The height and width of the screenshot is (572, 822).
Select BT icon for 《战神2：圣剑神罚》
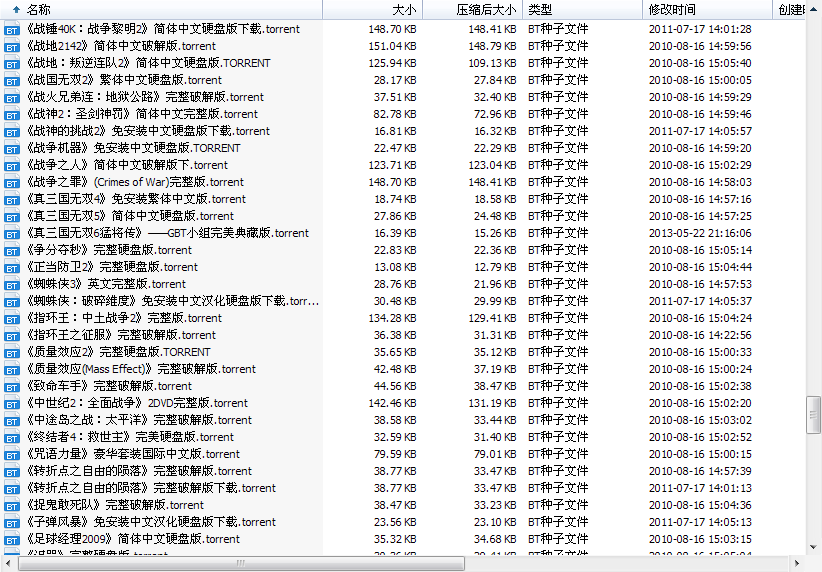(x=12, y=114)
